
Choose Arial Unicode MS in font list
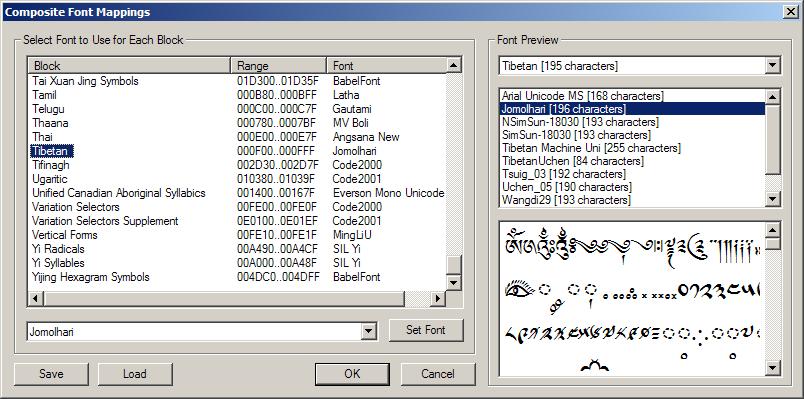pyautogui.click(x=632, y=96)
